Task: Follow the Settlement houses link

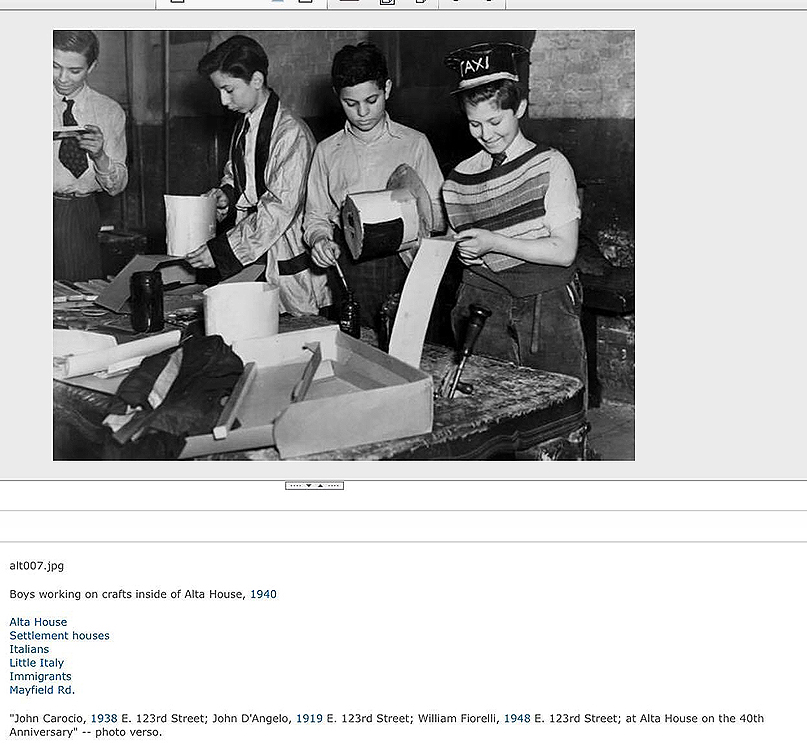Action: 59,636
